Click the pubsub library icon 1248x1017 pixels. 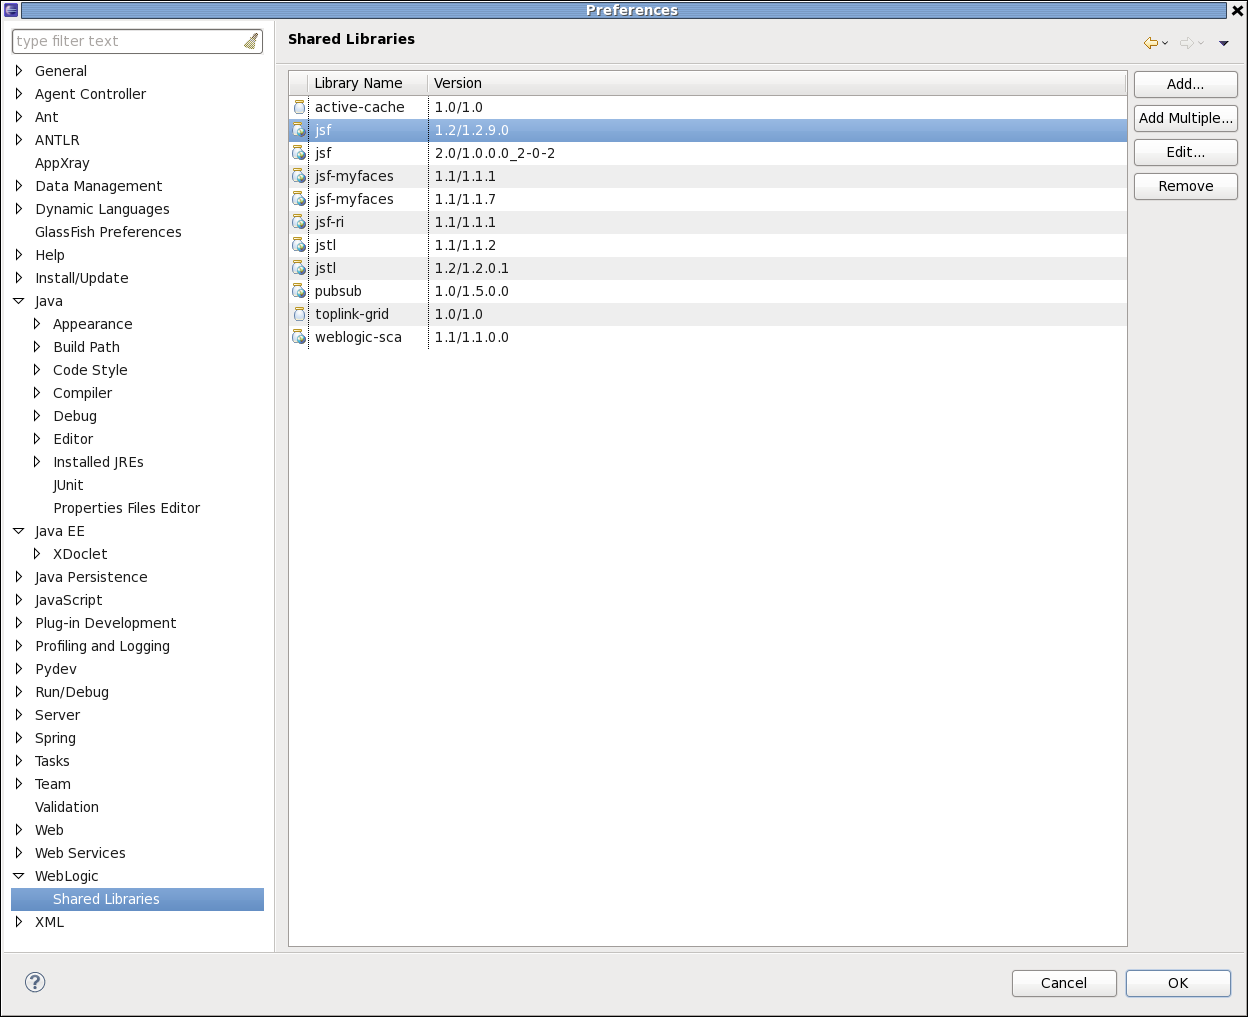(299, 291)
